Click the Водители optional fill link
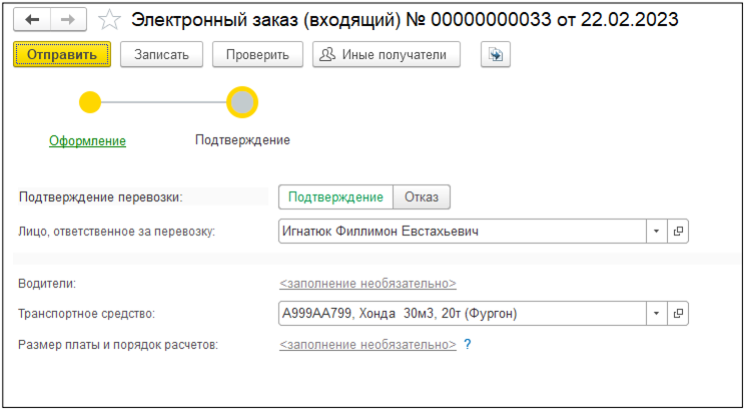 coord(367,284)
